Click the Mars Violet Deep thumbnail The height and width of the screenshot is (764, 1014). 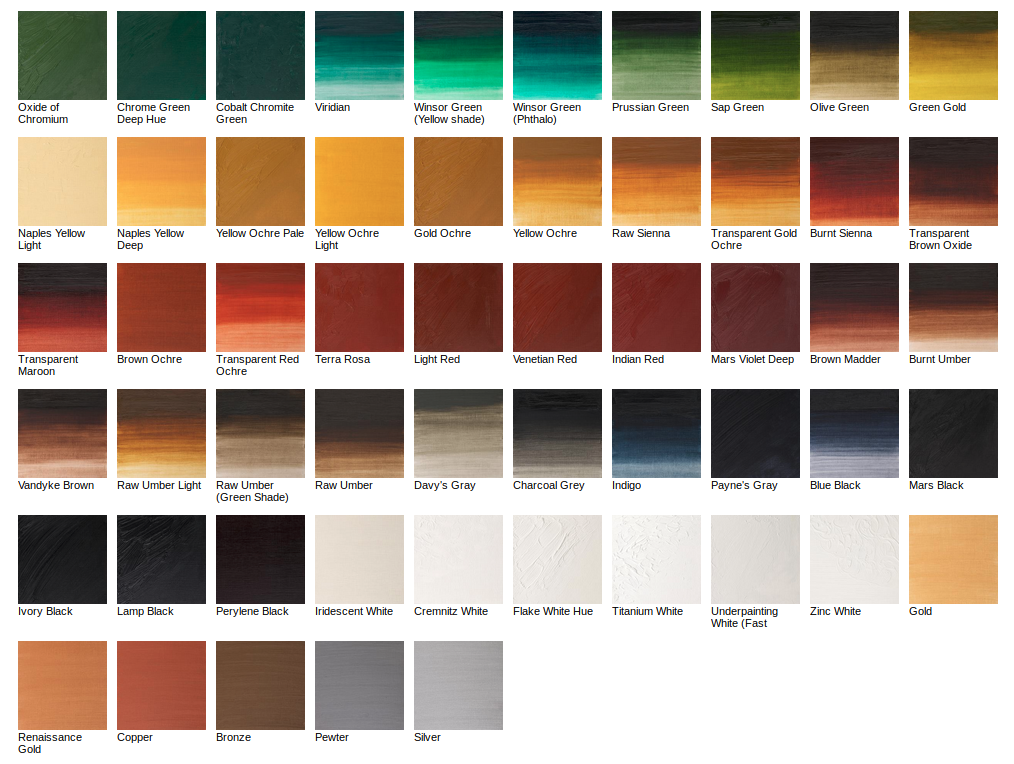[x=755, y=307]
